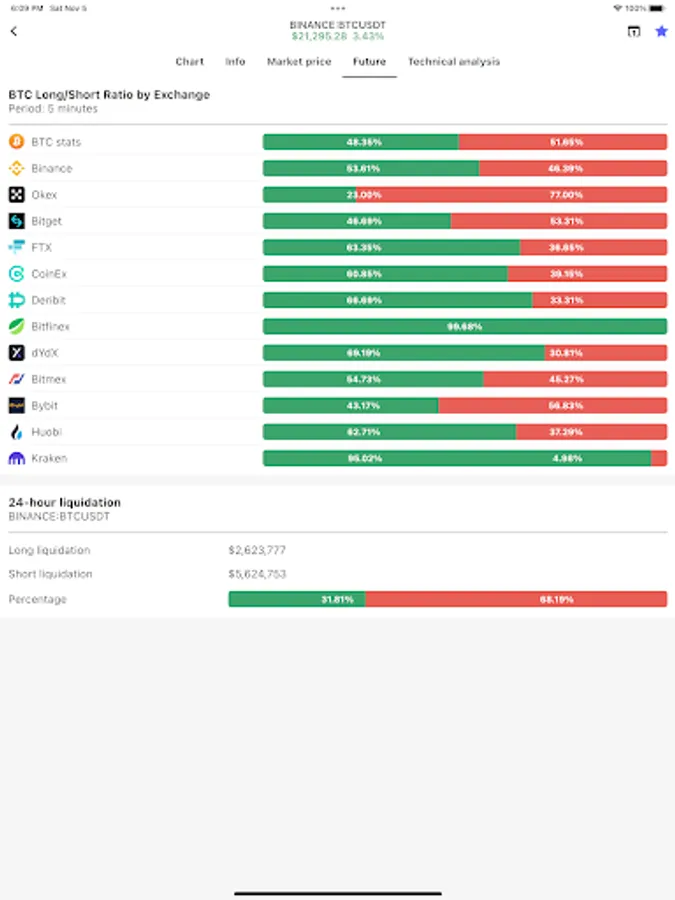This screenshot has width=675, height=900.
Task: Select the BTC stats row label
Action: (x=56, y=142)
